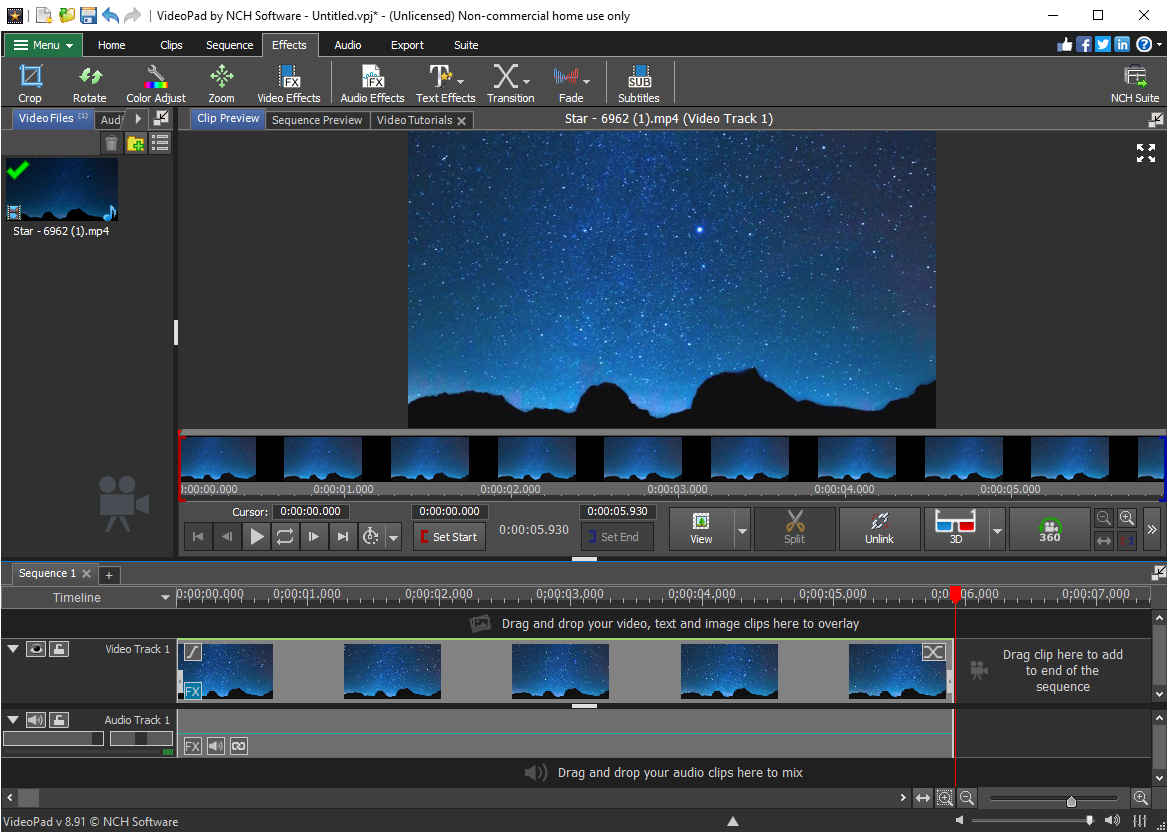Click the Set End button
Screen dimensions: 1168x833
click(x=617, y=536)
